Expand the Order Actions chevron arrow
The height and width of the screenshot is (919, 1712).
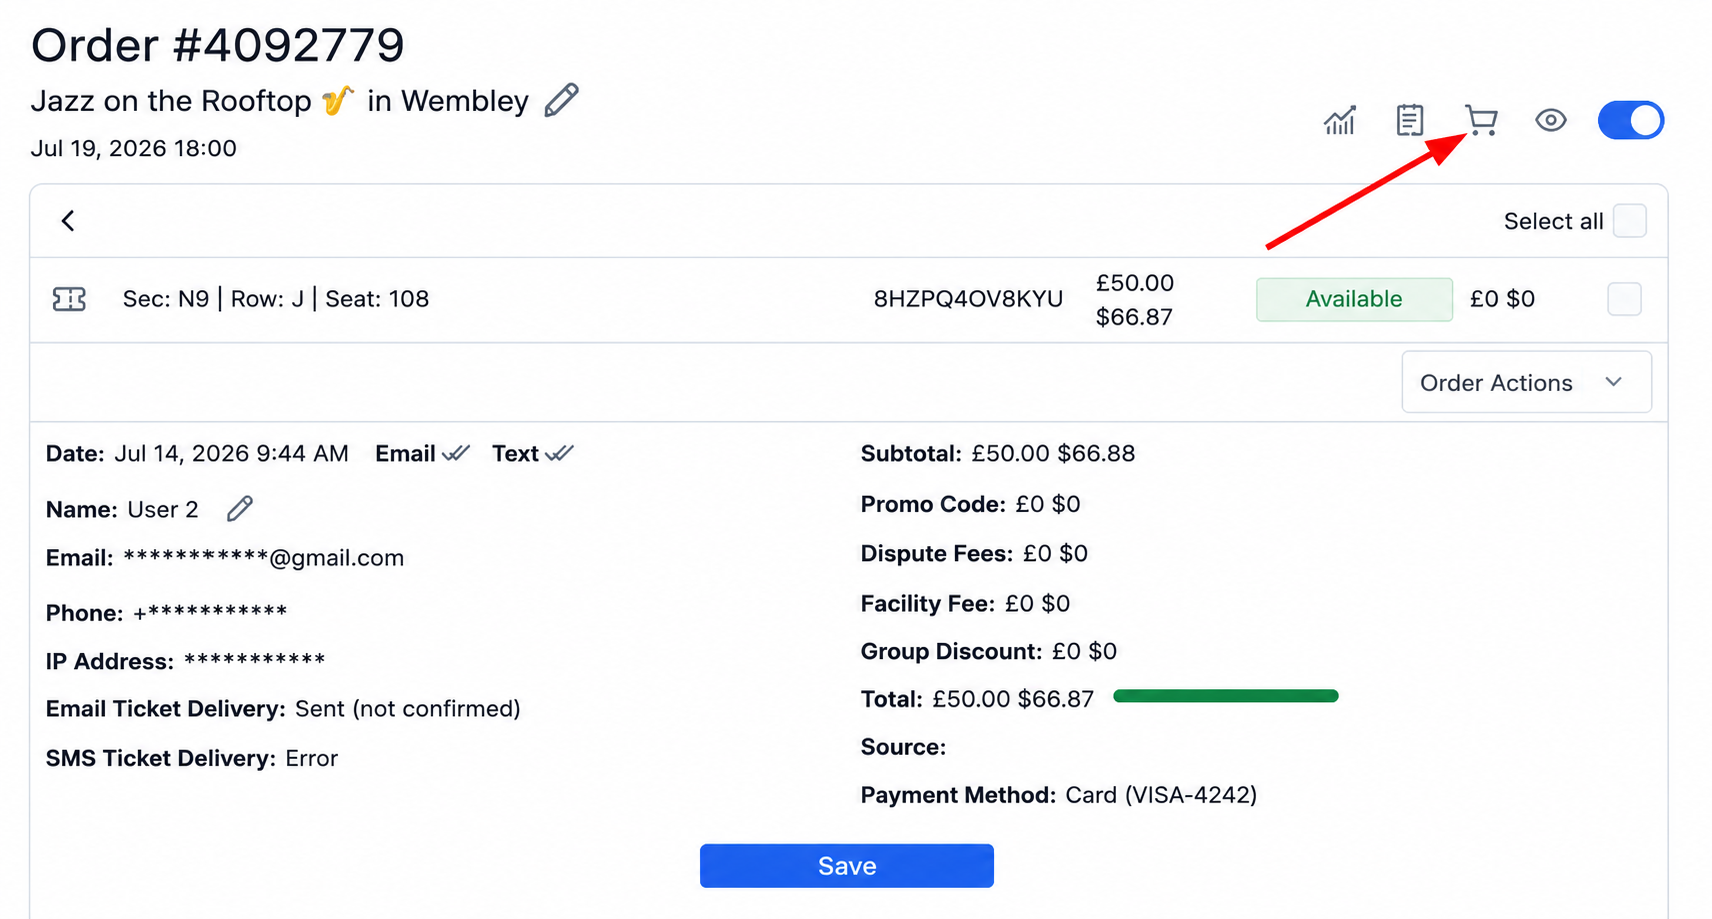click(1613, 382)
